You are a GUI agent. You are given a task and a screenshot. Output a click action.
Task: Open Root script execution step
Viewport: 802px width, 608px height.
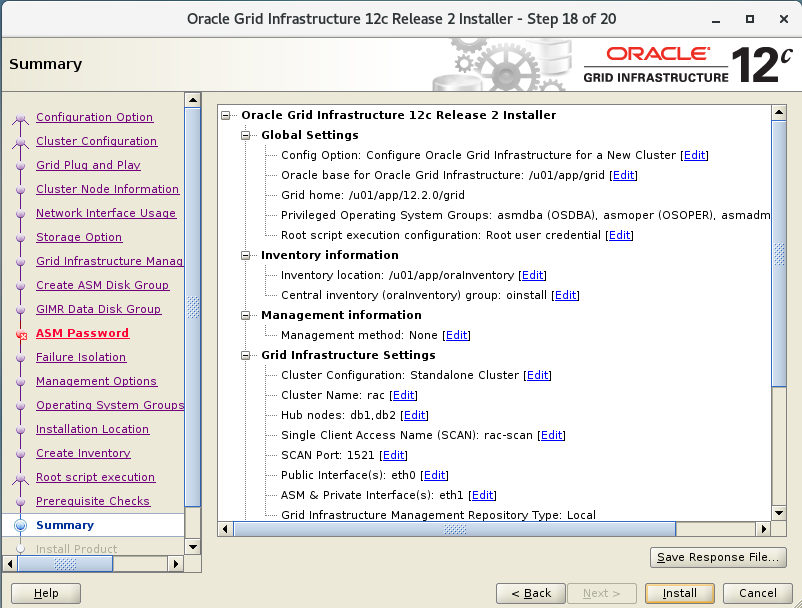(x=96, y=477)
